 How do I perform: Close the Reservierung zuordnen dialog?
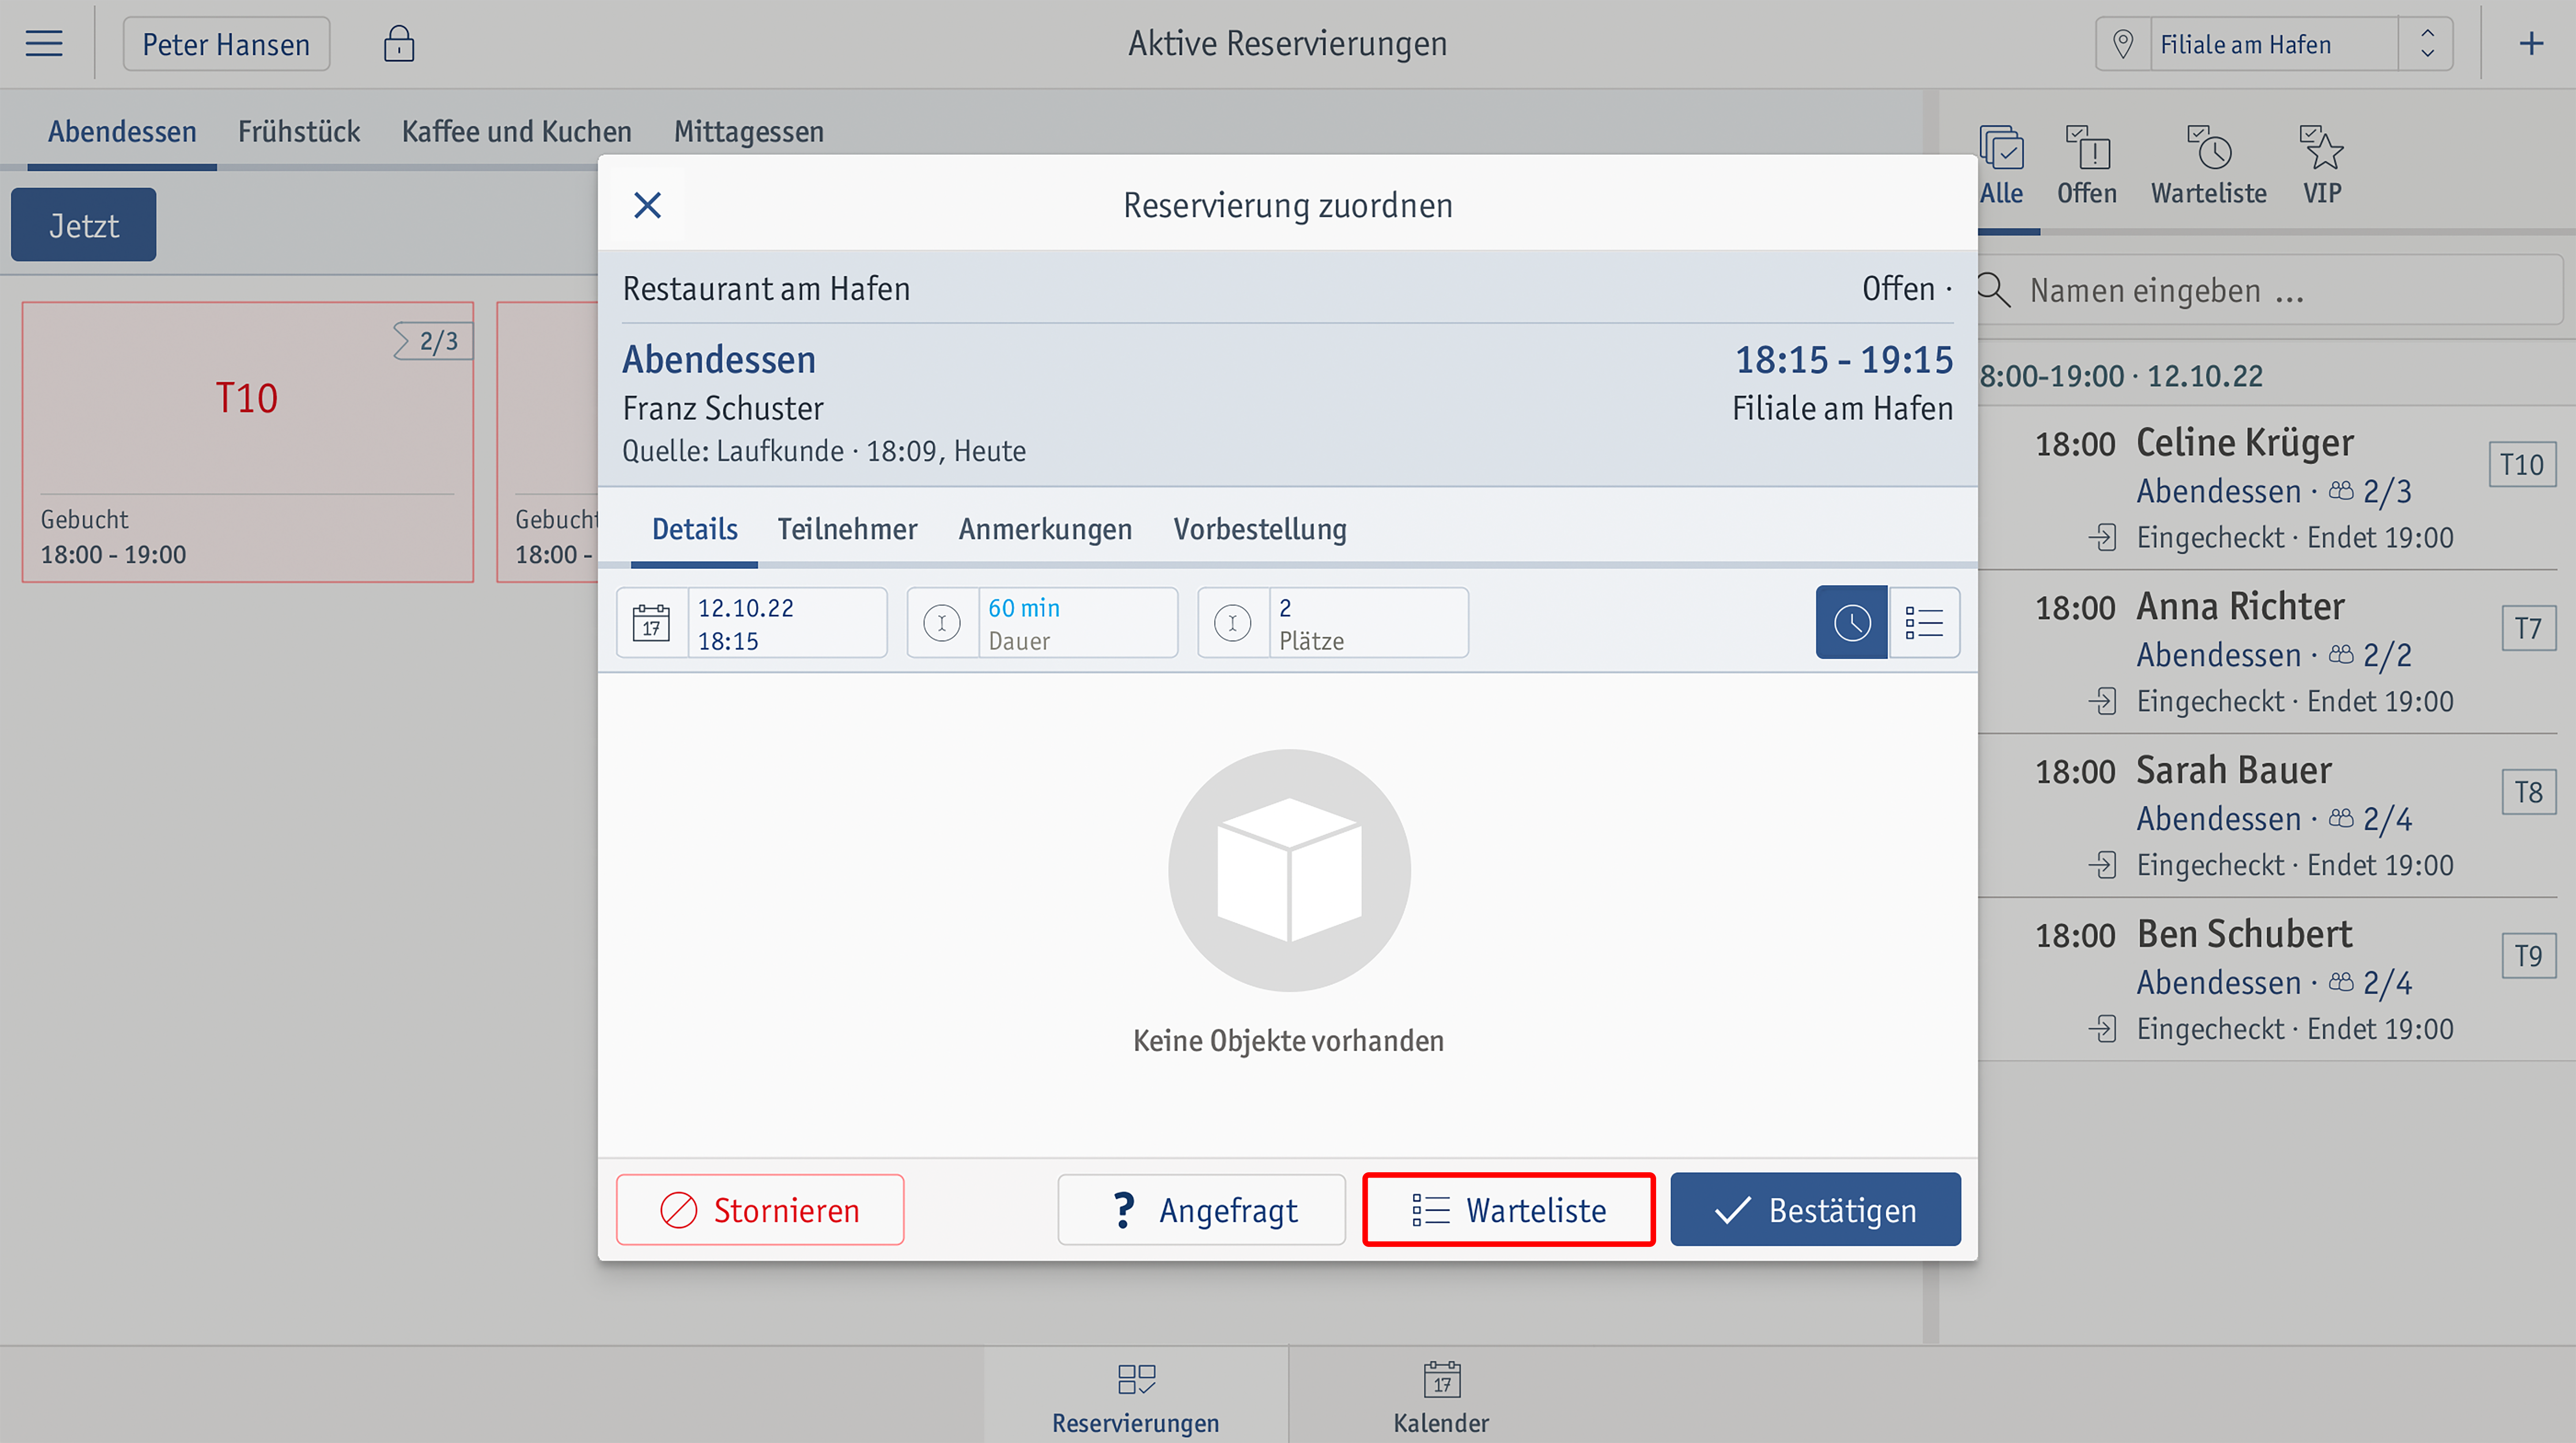click(x=648, y=205)
